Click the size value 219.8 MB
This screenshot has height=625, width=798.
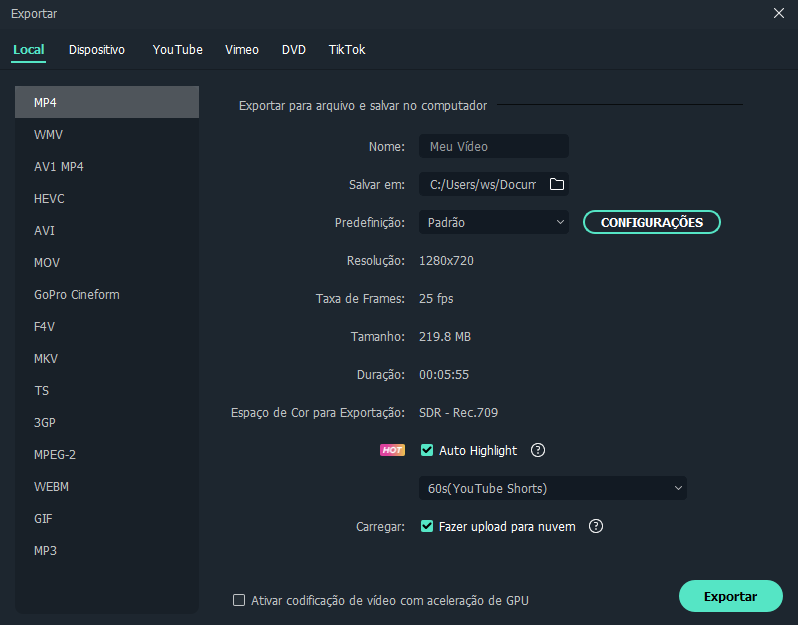point(445,336)
